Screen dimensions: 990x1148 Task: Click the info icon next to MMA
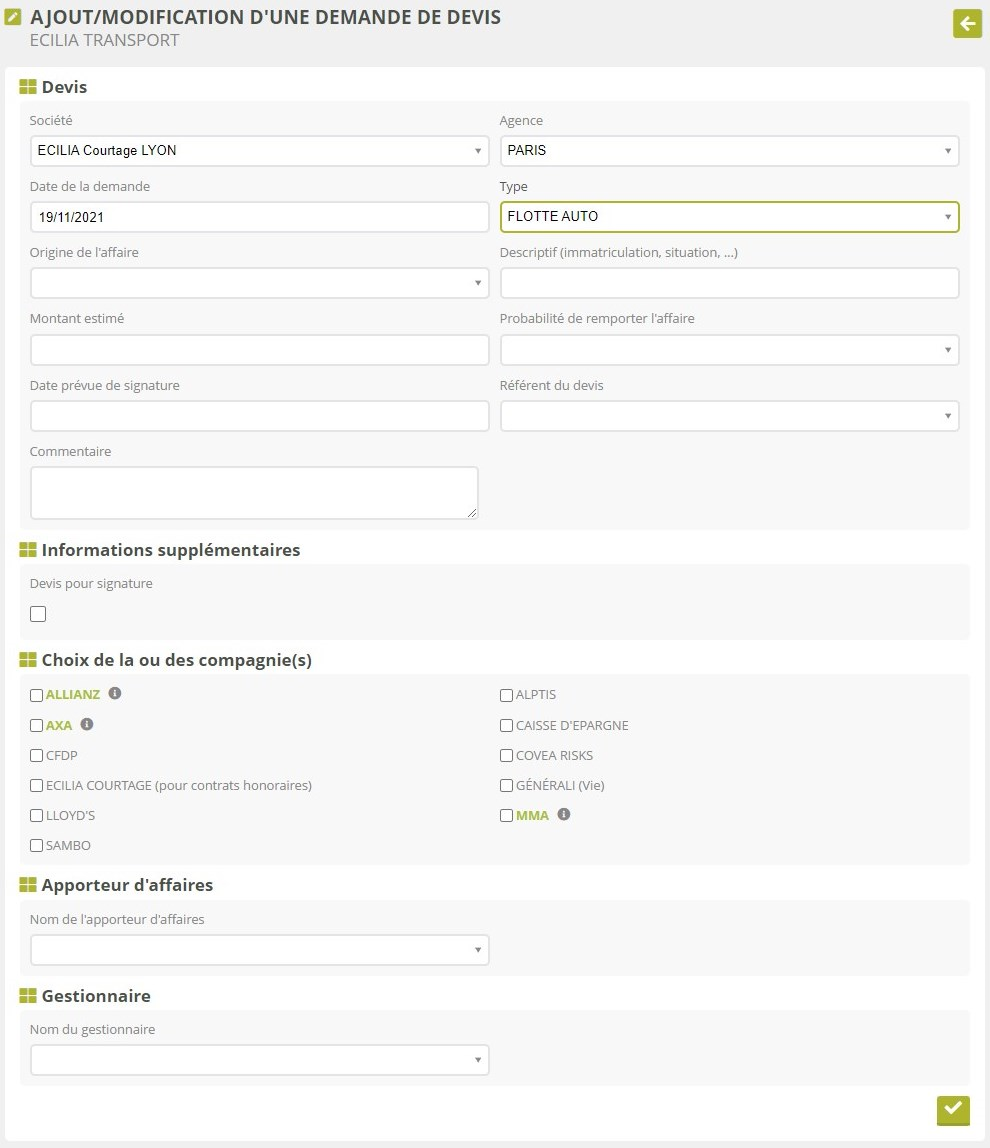(564, 815)
